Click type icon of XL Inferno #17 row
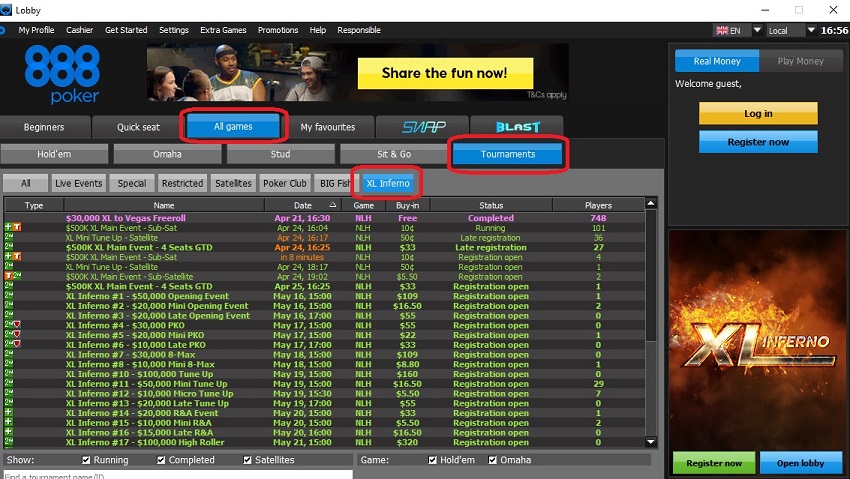The image size is (850, 479). click(x=9, y=442)
